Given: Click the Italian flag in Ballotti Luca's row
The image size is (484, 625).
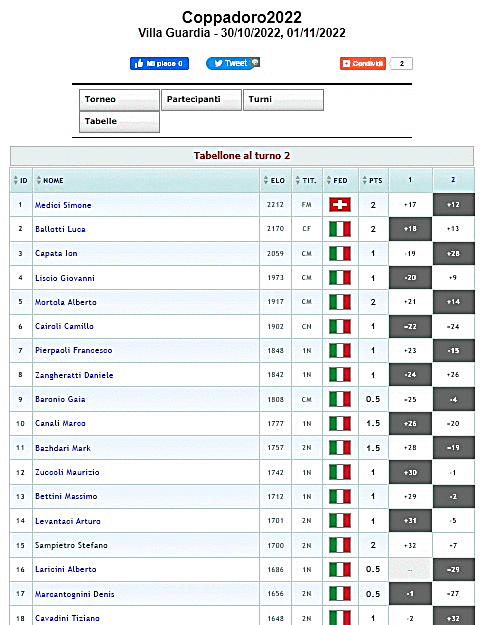Looking at the screenshot, I should 340,229.
